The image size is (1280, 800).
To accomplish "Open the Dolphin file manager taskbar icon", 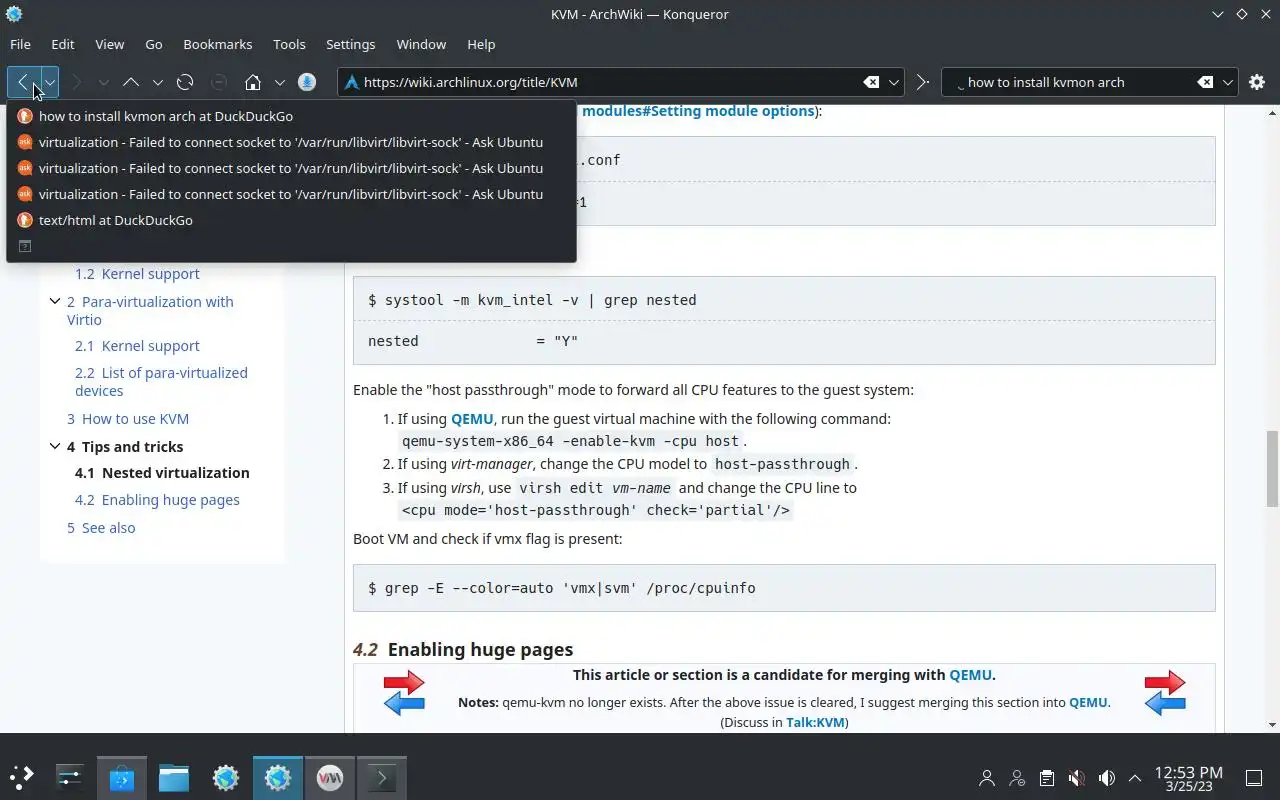I will tap(174, 777).
